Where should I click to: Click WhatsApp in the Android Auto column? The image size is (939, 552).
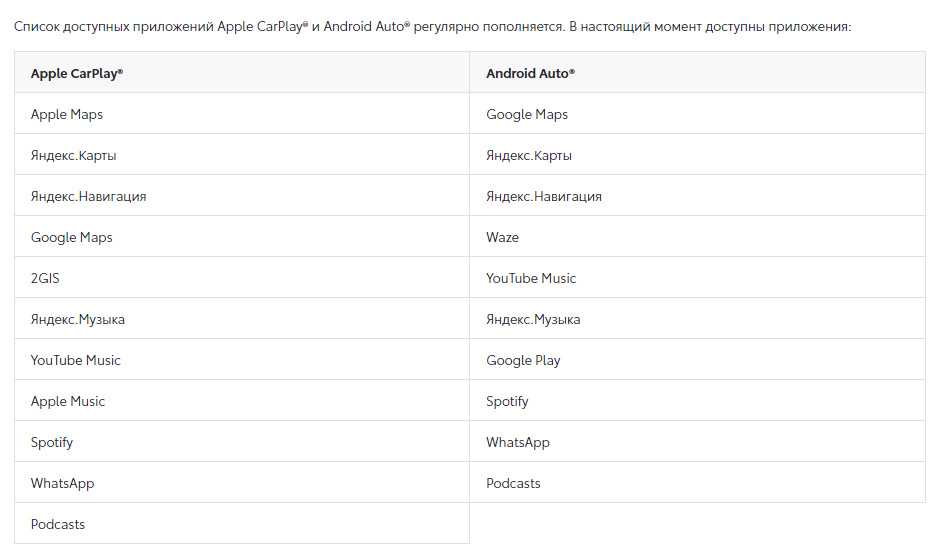[518, 442]
